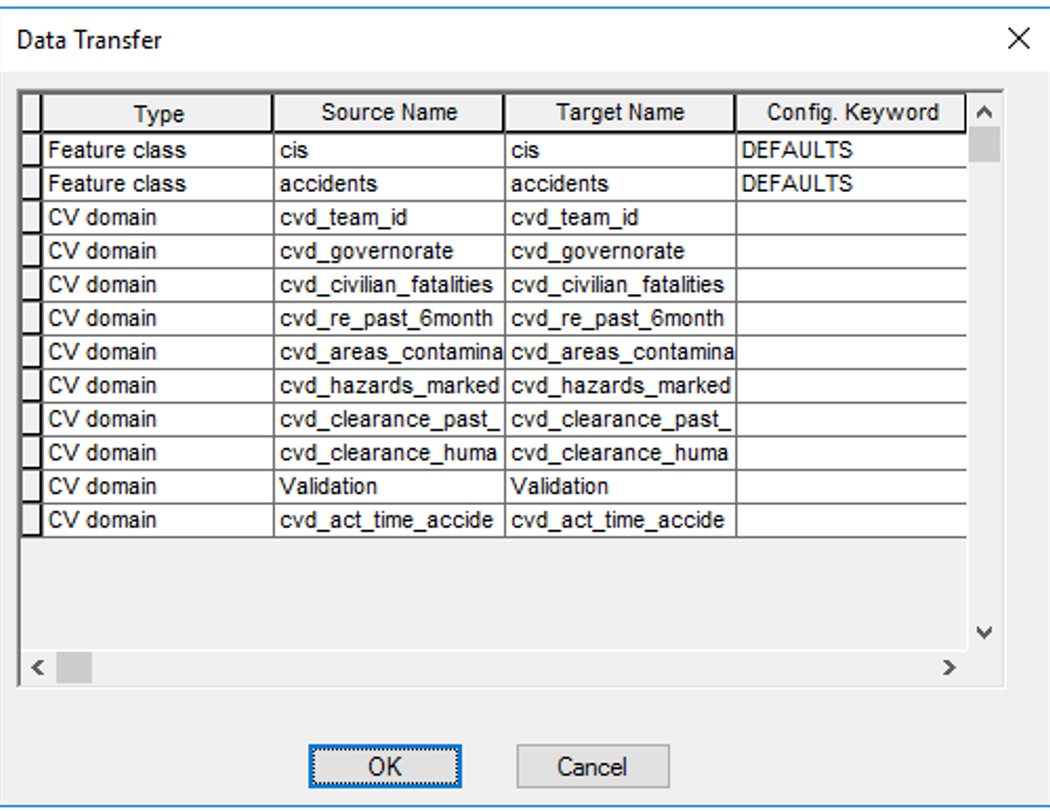Click the vertical scrollbar down arrow

pyautogui.click(x=984, y=632)
